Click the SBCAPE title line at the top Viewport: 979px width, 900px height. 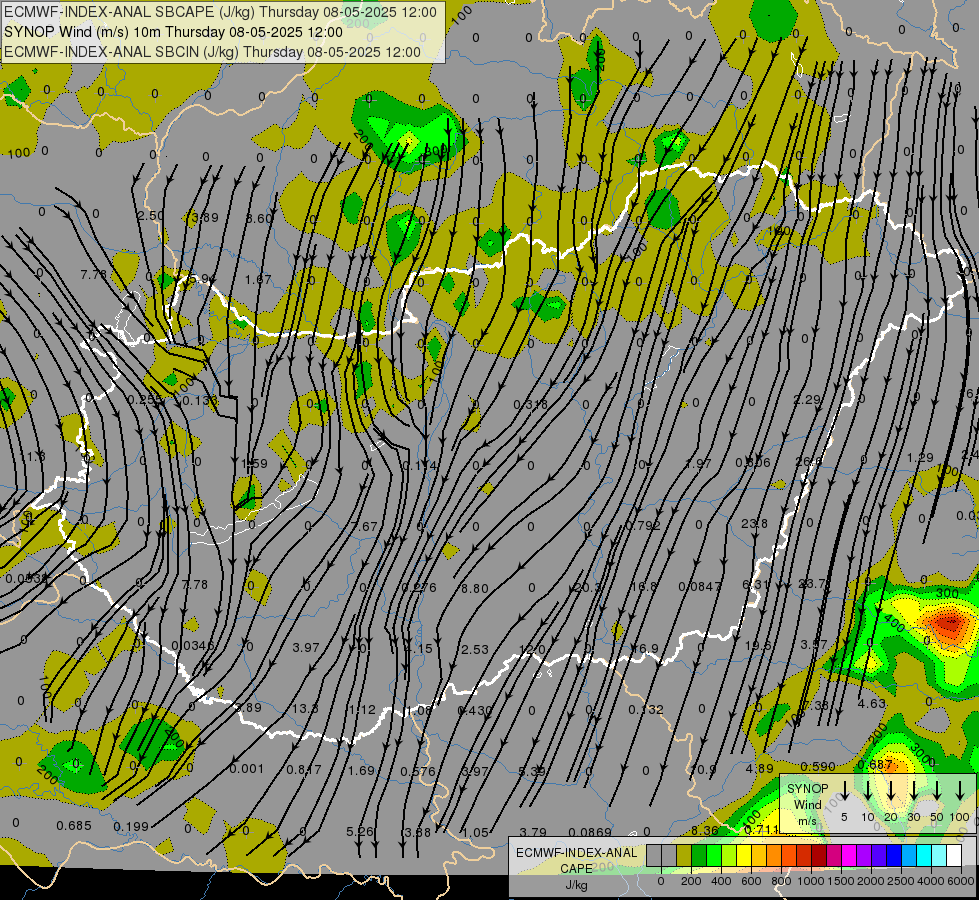coord(220,12)
